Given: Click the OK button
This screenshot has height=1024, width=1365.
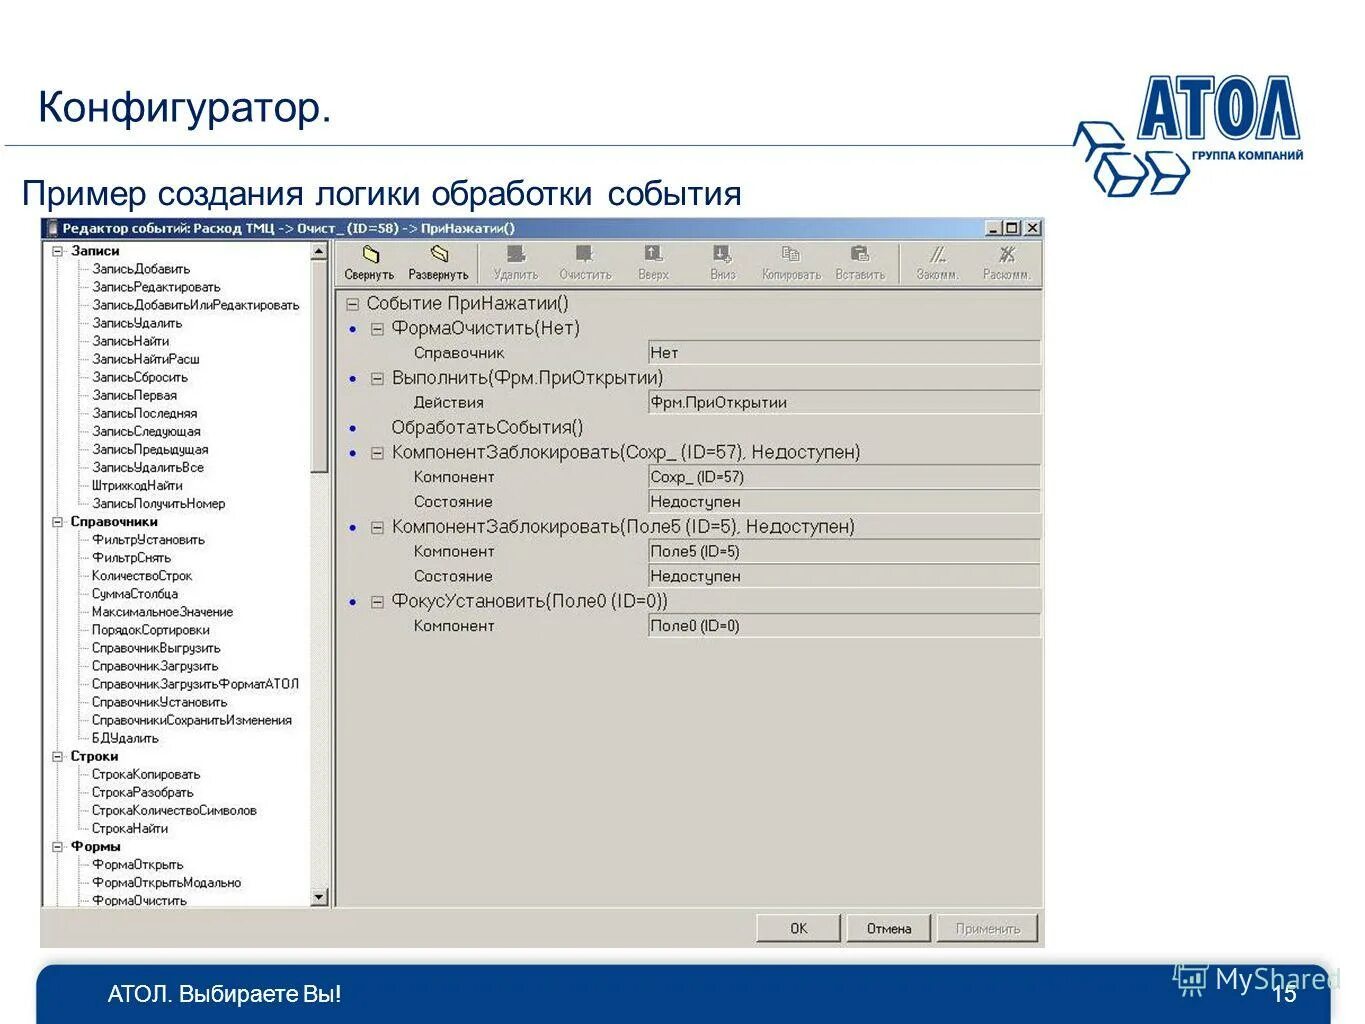Looking at the screenshot, I should [x=798, y=928].
